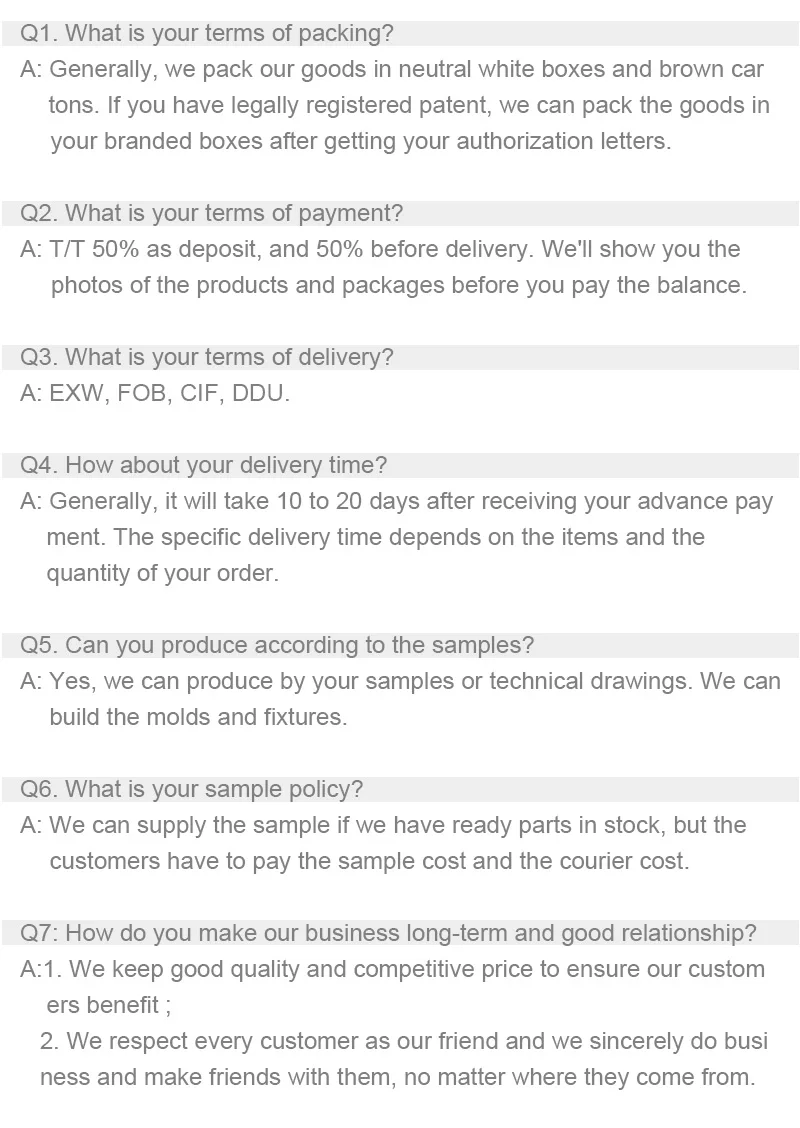800x1128 pixels.
Task: Click the Q7 long-term relationship question
Action: 388,933
